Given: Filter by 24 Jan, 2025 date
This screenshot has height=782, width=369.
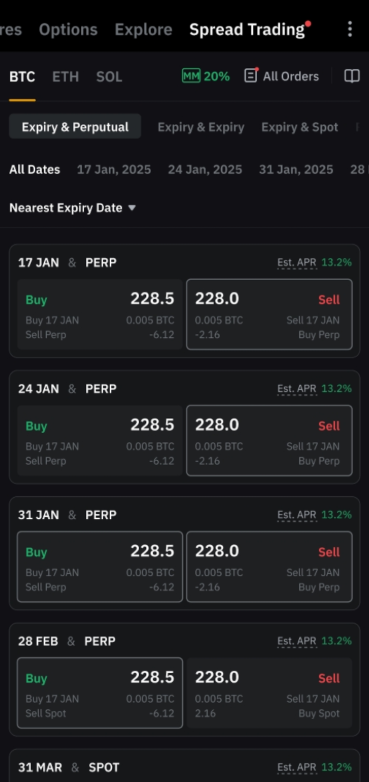Looking at the screenshot, I should (205, 170).
